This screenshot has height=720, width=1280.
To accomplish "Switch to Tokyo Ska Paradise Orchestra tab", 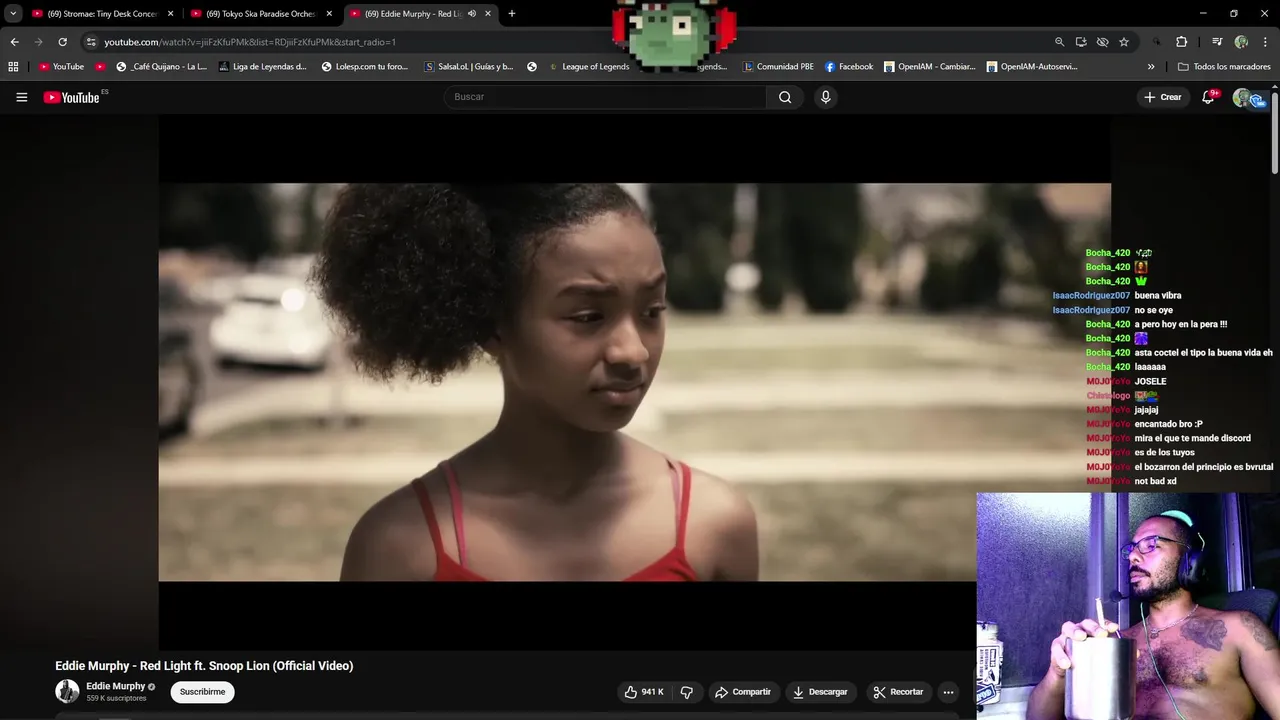I will 261,14.
